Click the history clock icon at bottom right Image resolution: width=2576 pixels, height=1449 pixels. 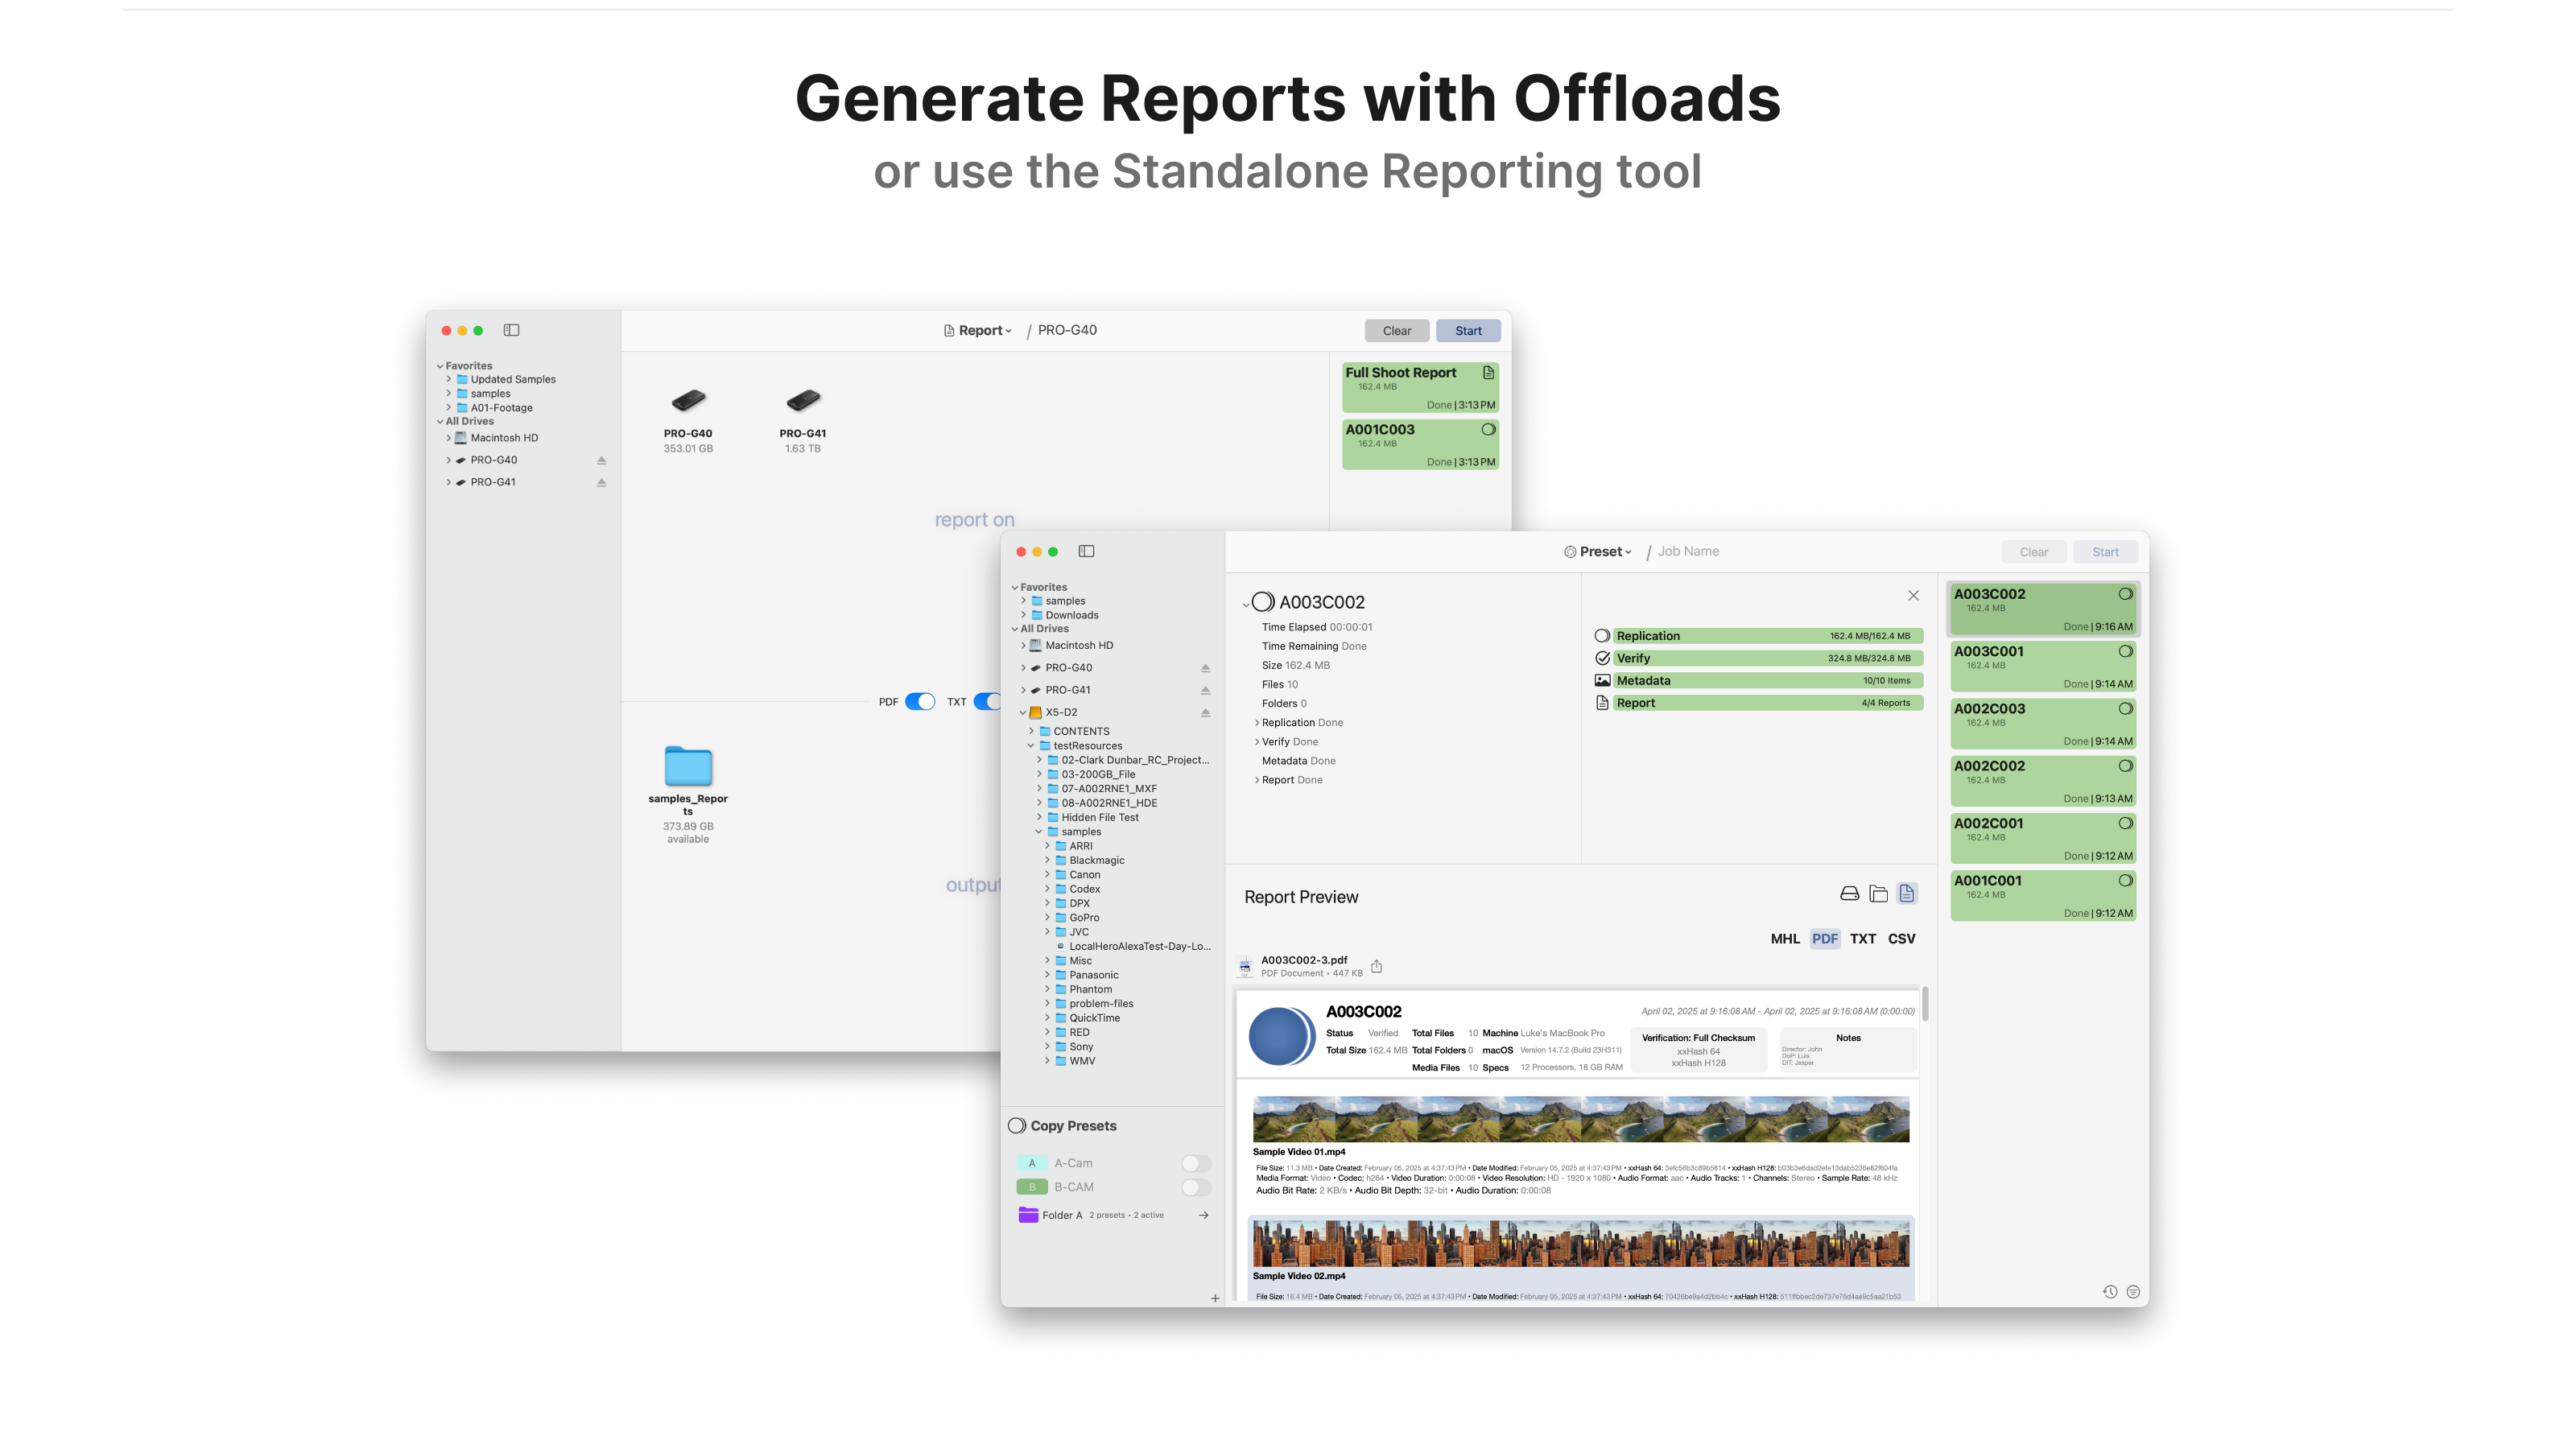click(2110, 1291)
